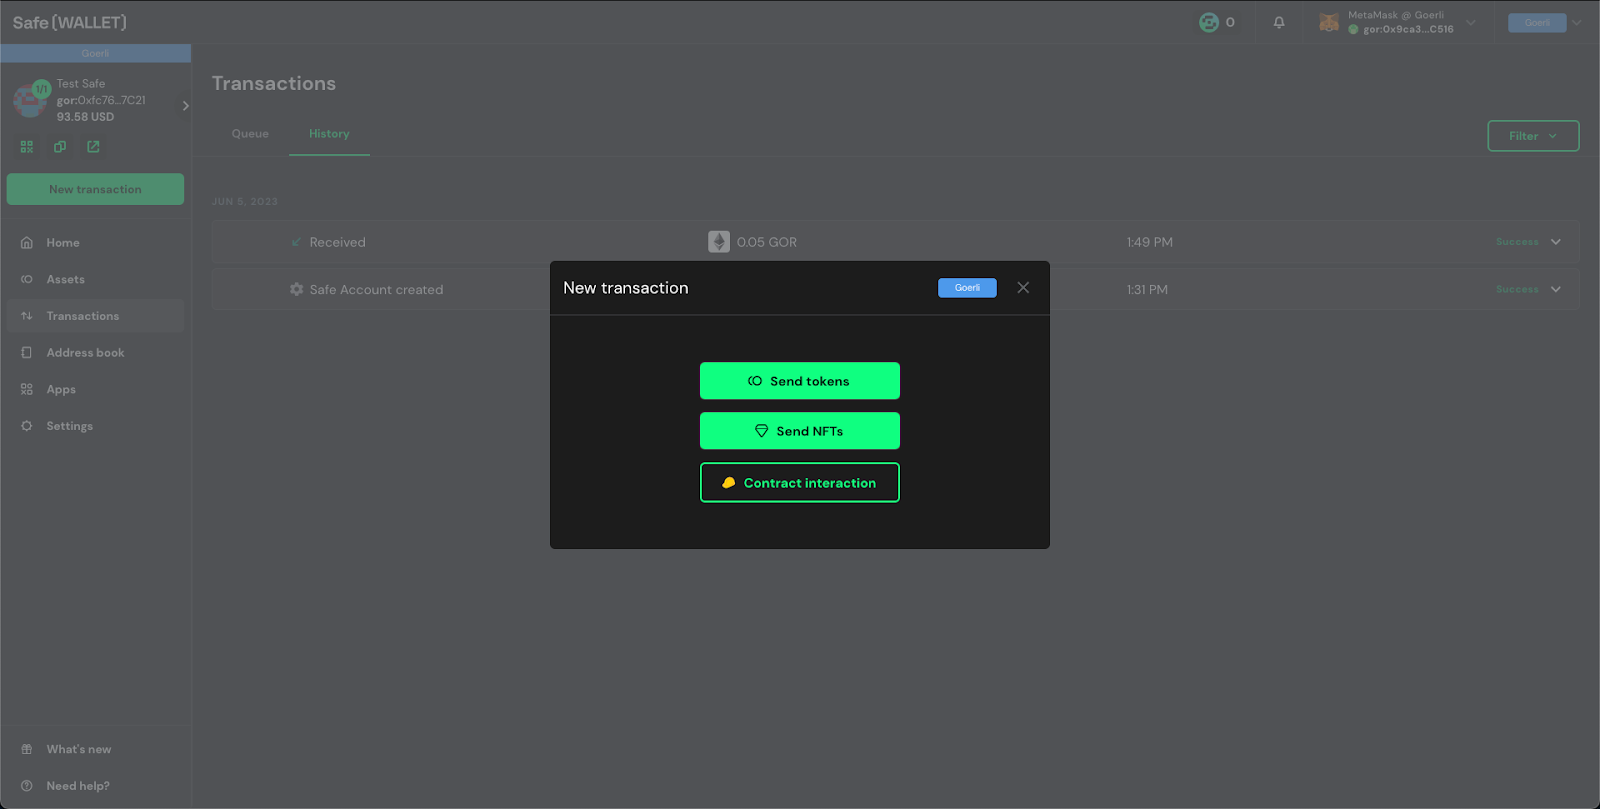This screenshot has height=809, width=1600.
Task: Select the History tab
Action: [x=329, y=134]
